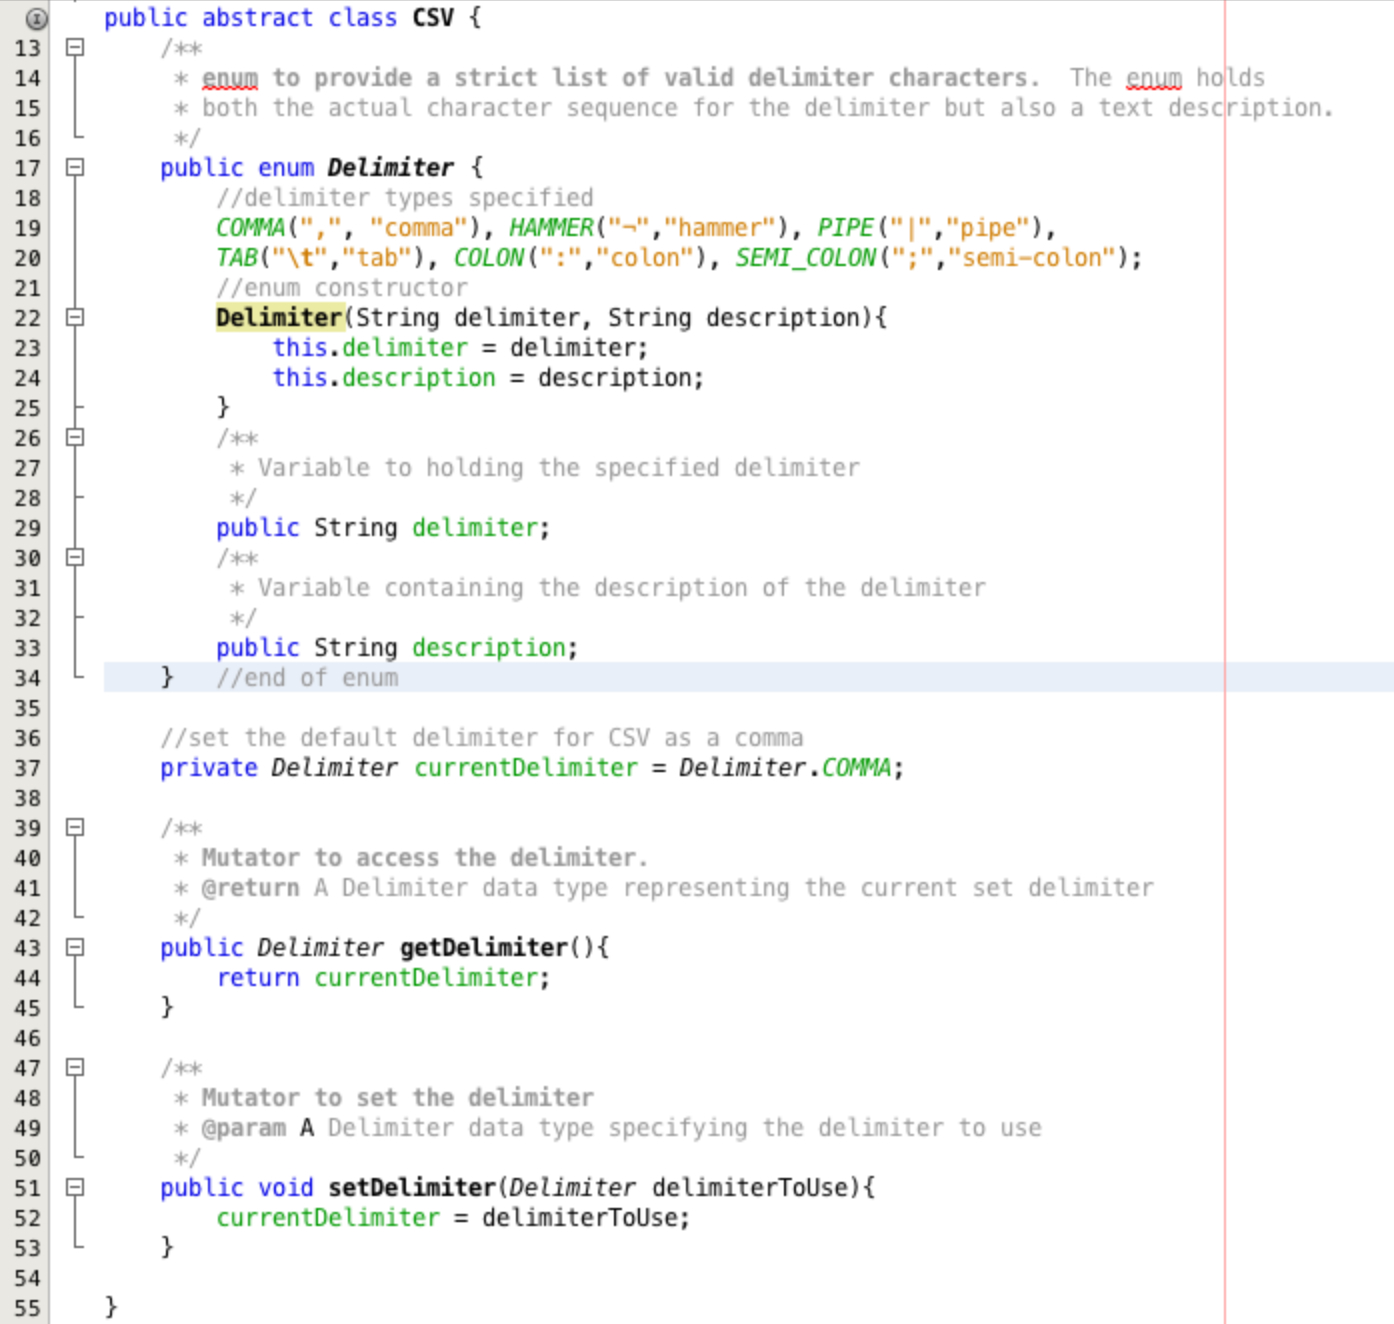Click the COLON enum constant on line 20
This screenshot has width=1394, height=1324.
pyautogui.click(x=489, y=258)
